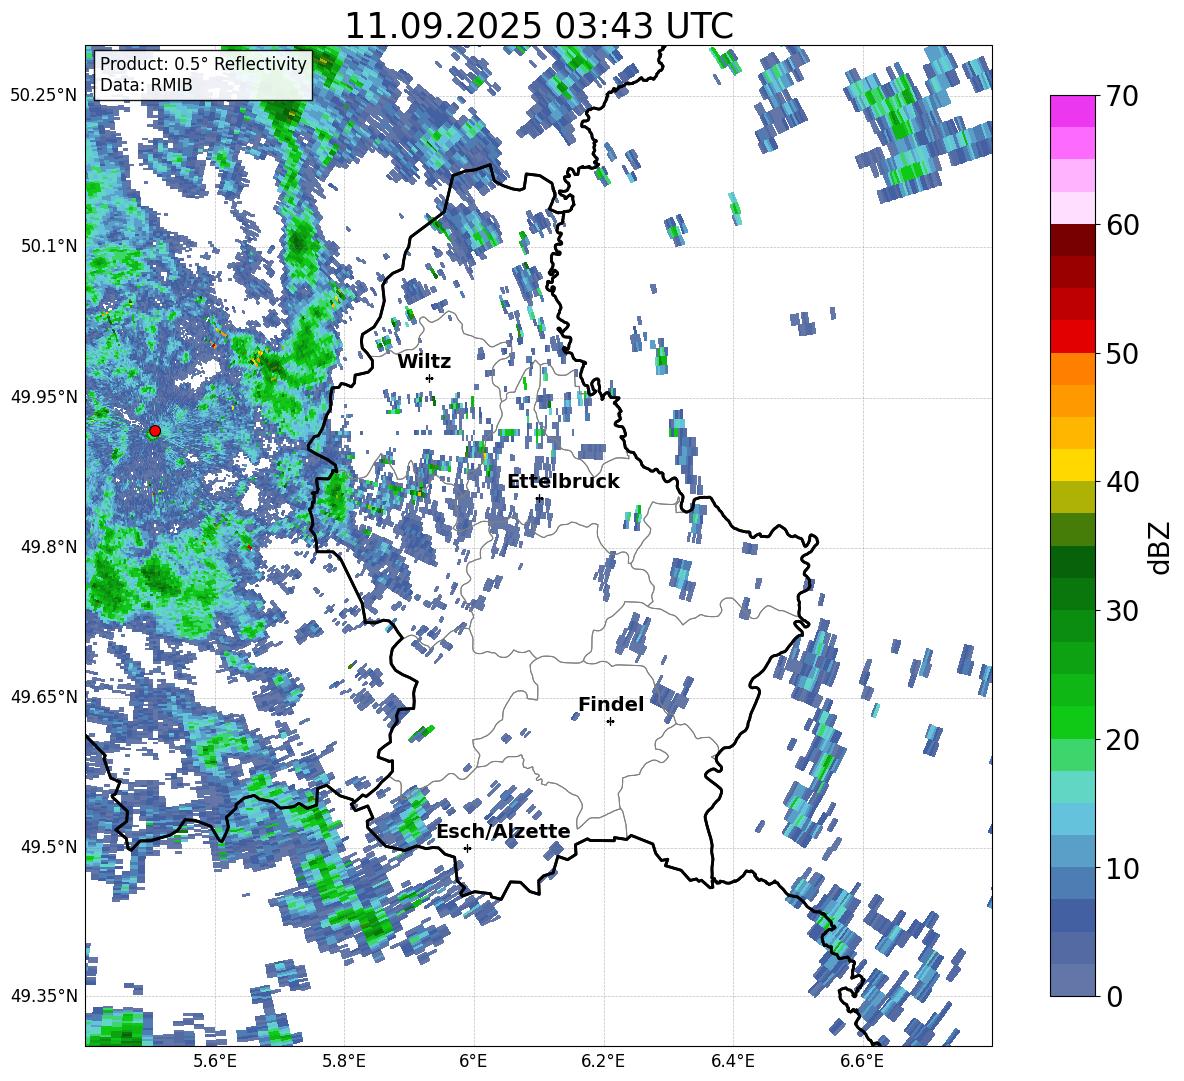
Task: Click the longitude label 6.4°E
Action: pos(733,1061)
